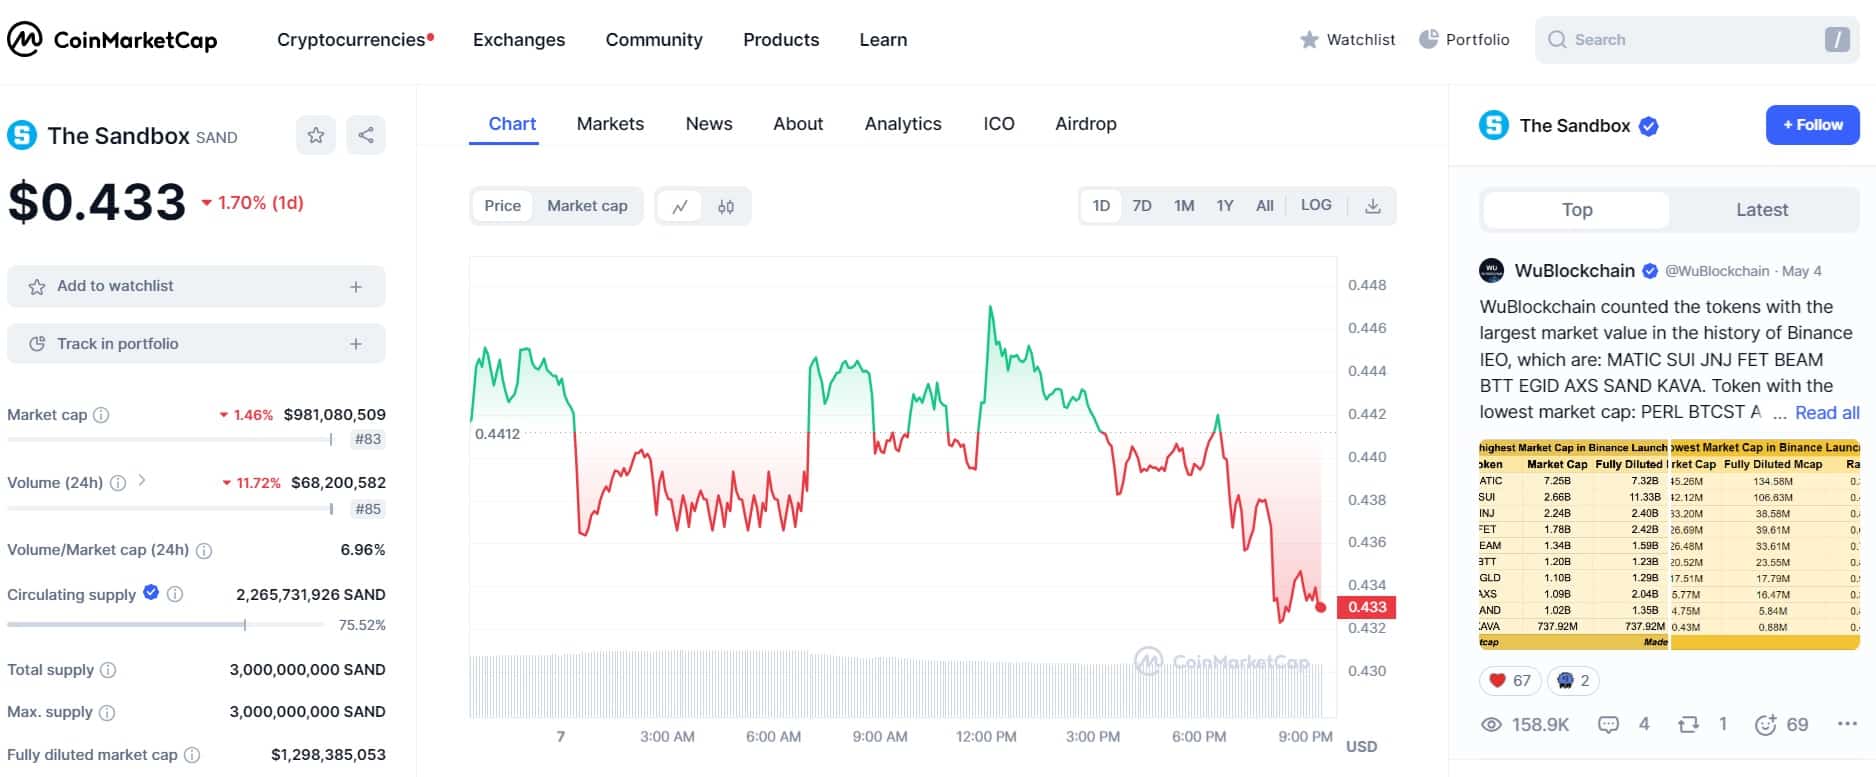Click the plus on Track in portfolio
This screenshot has height=777, width=1876.
(356, 344)
